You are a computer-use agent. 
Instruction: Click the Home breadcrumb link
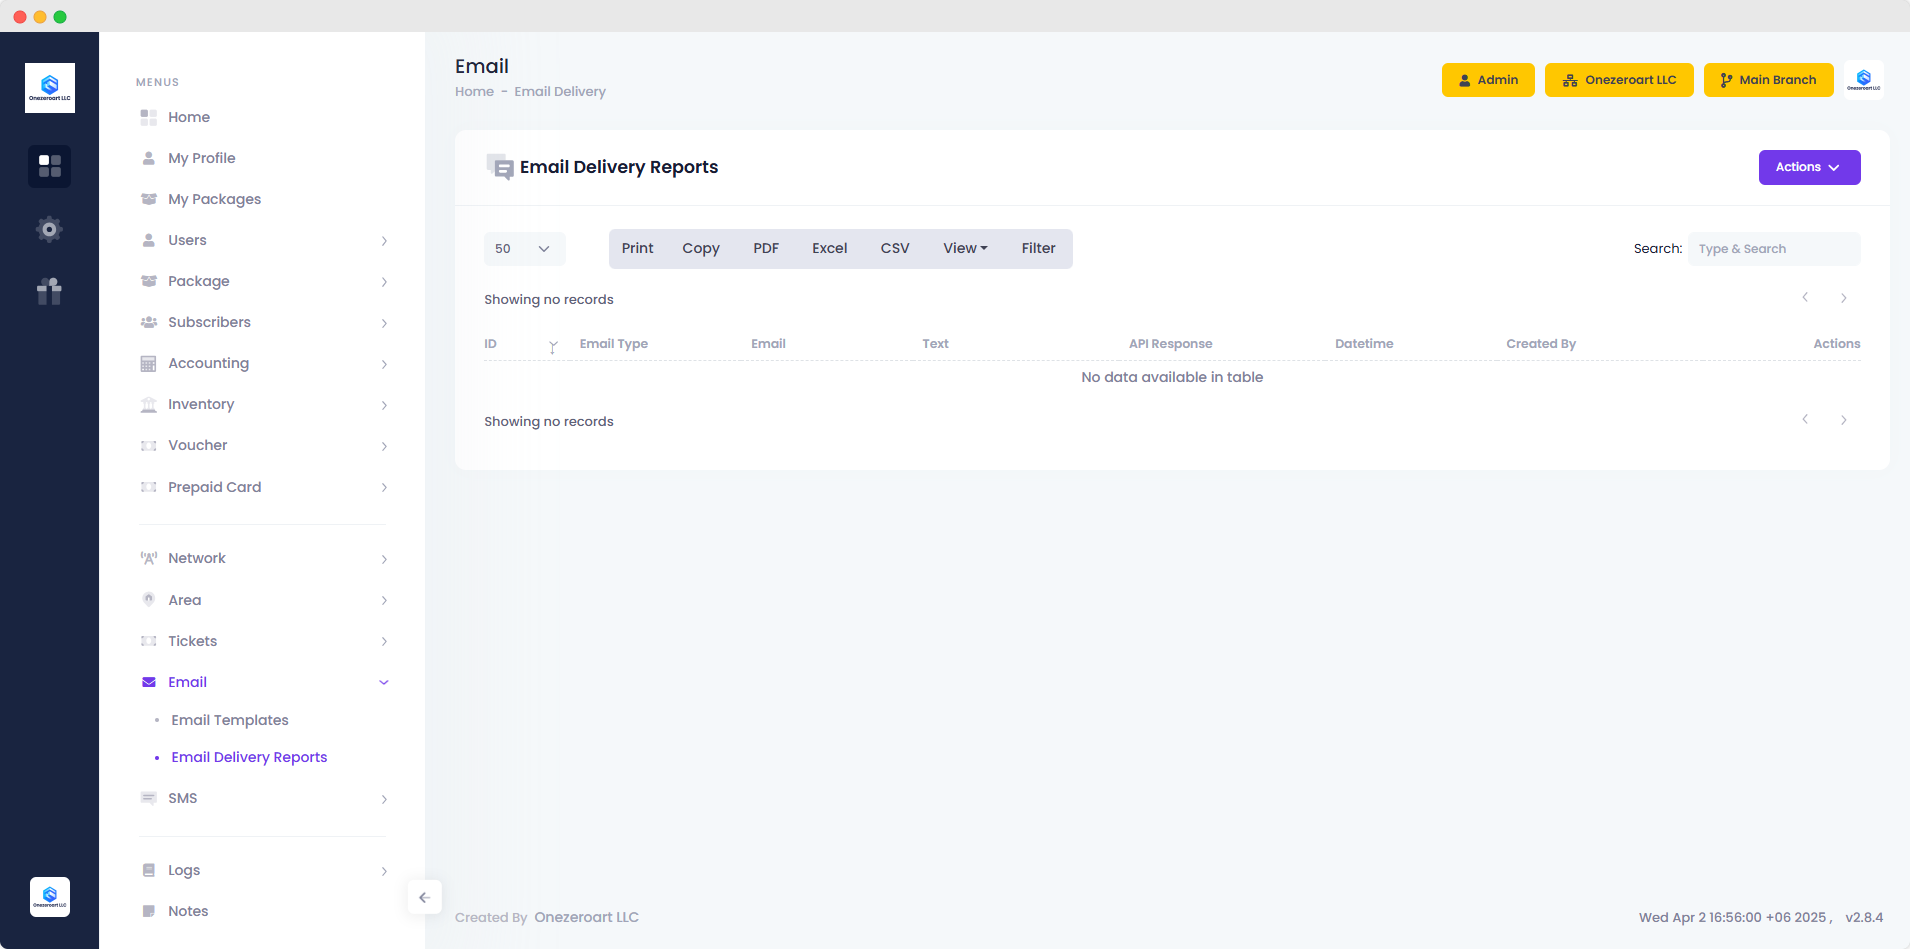click(474, 91)
